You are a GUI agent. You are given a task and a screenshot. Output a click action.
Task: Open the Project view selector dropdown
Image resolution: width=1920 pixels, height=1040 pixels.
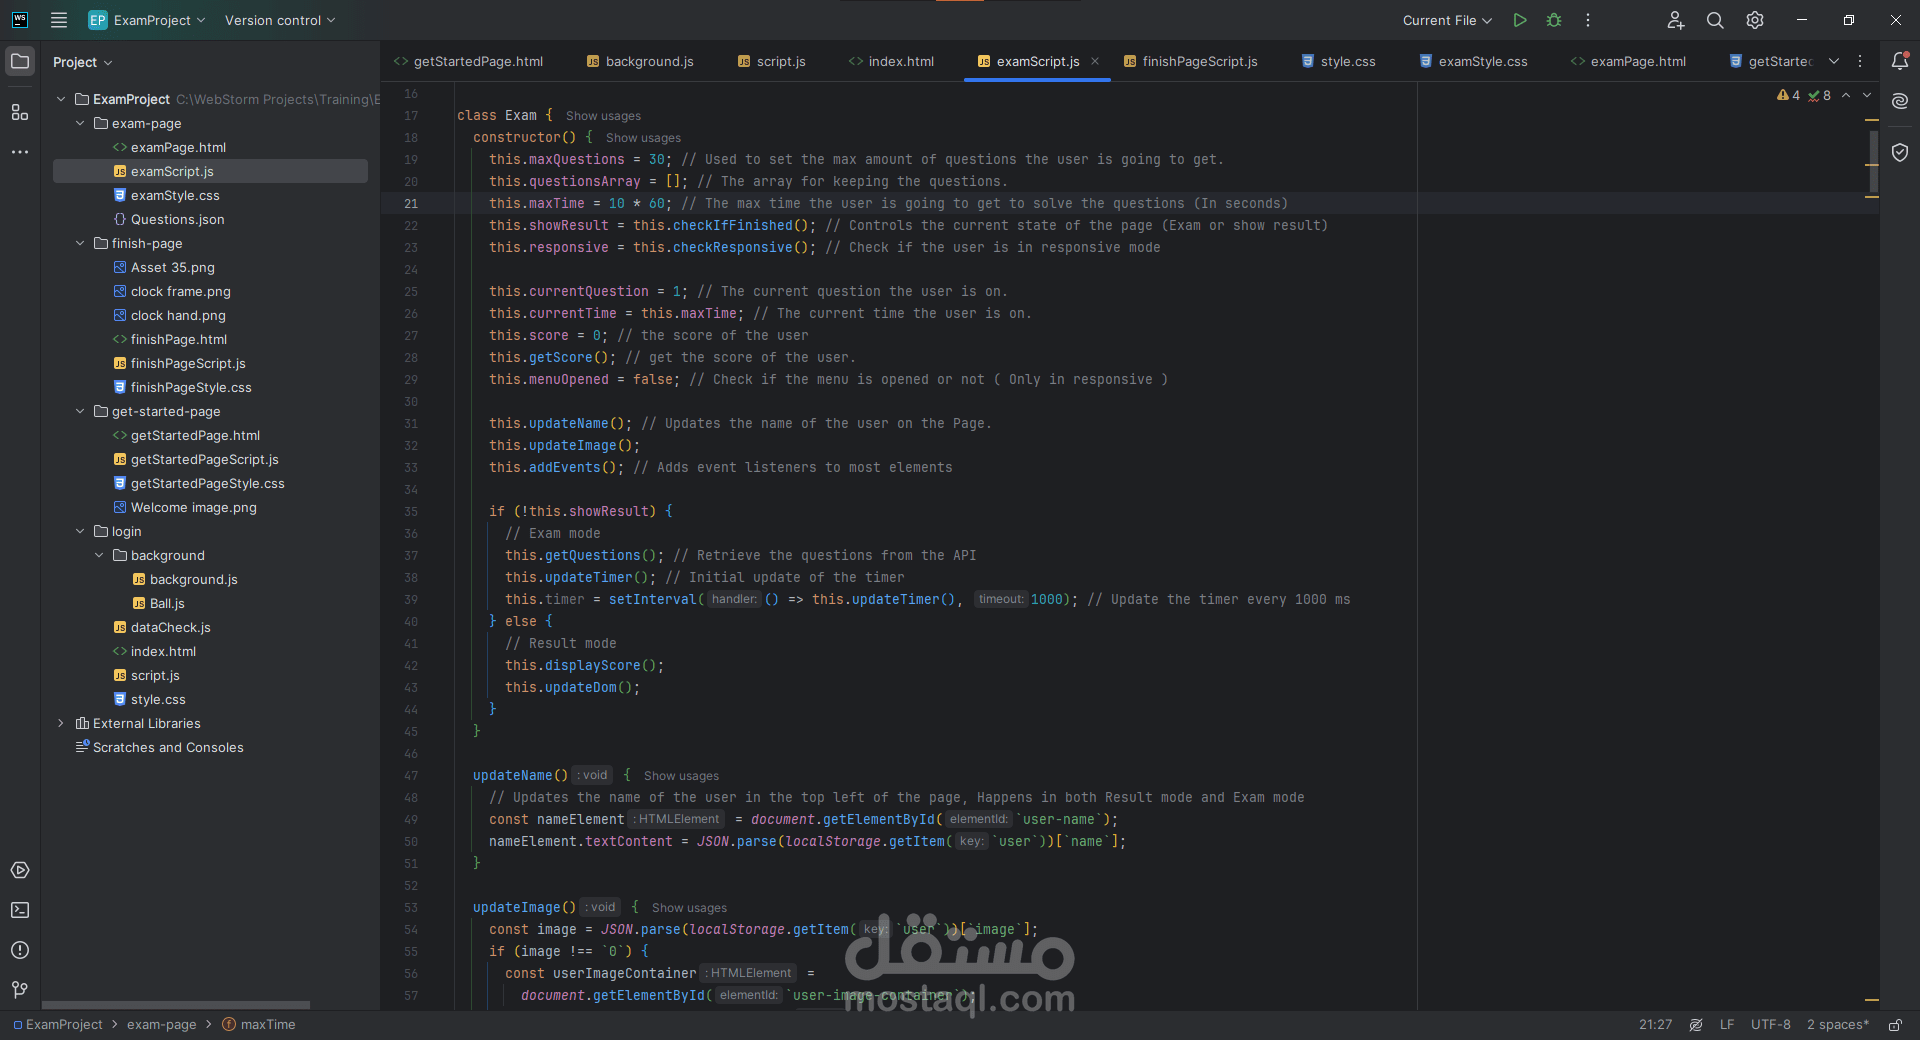[83, 62]
